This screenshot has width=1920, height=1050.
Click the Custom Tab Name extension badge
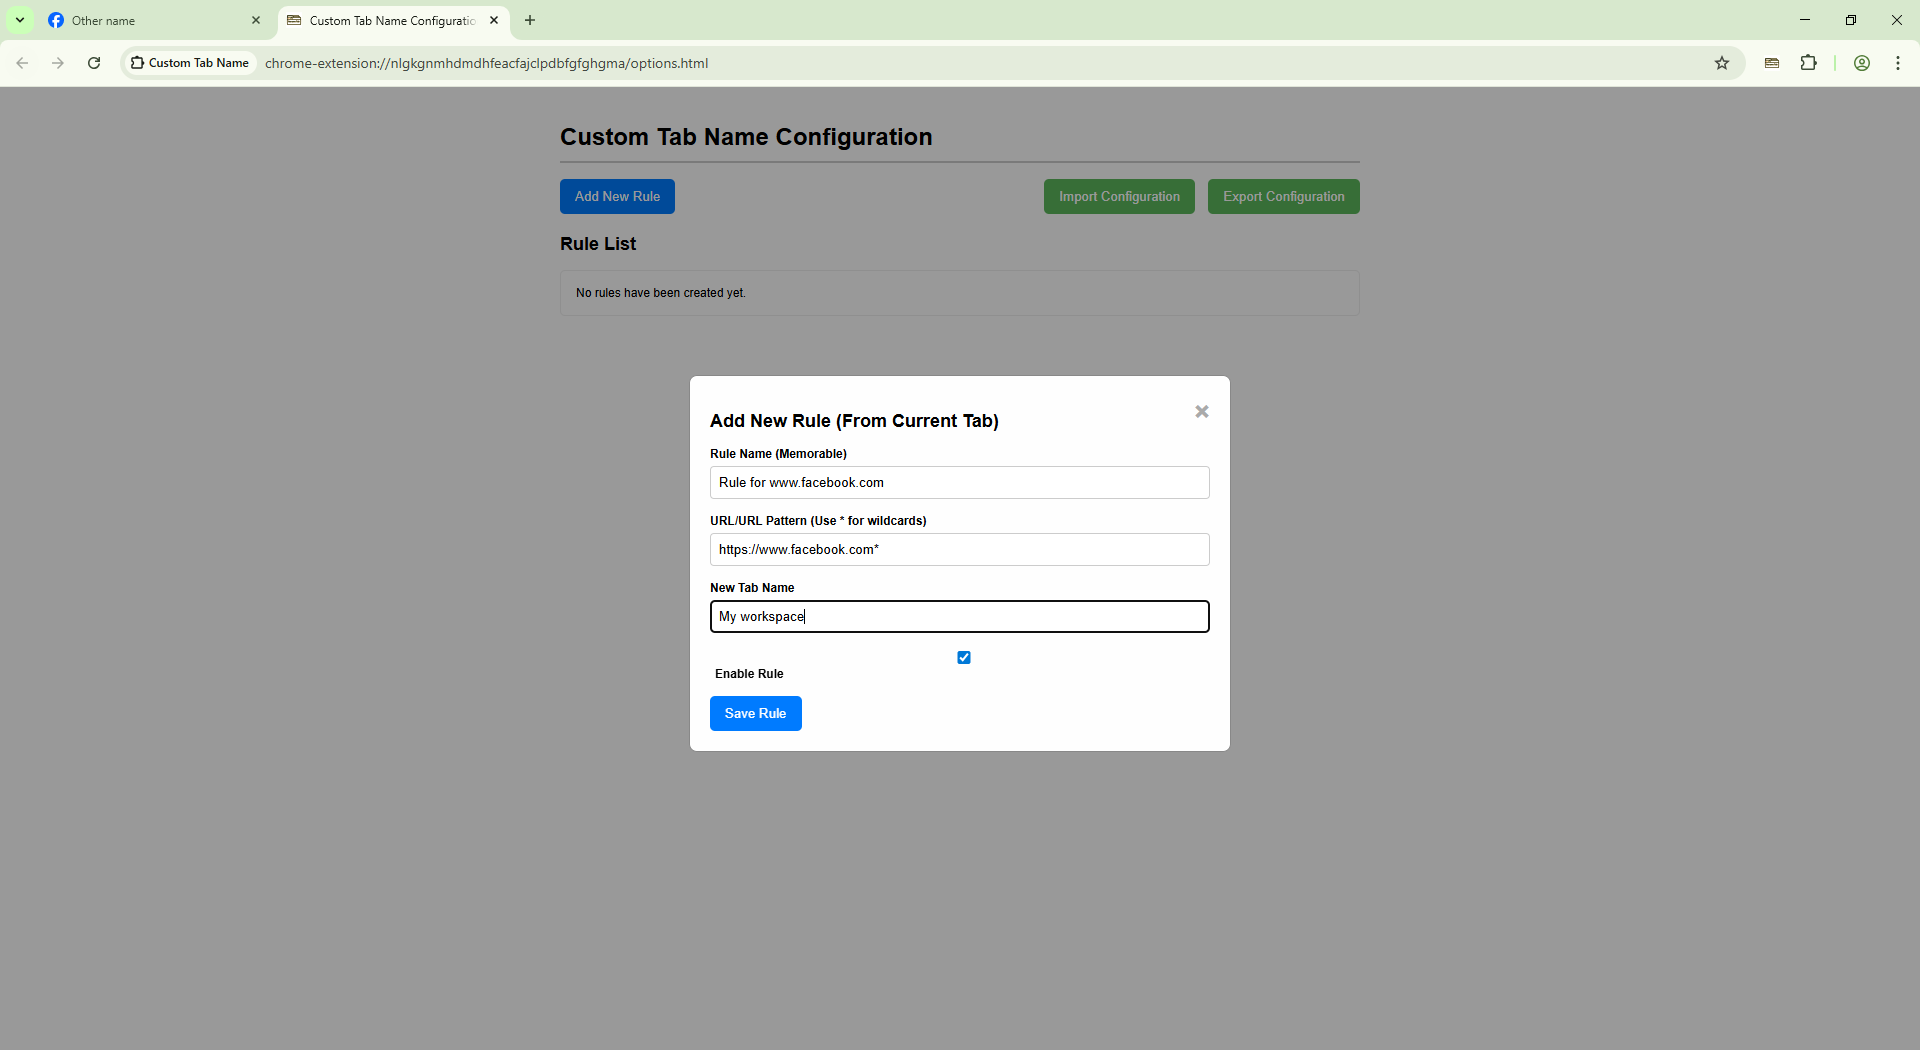(190, 63)
